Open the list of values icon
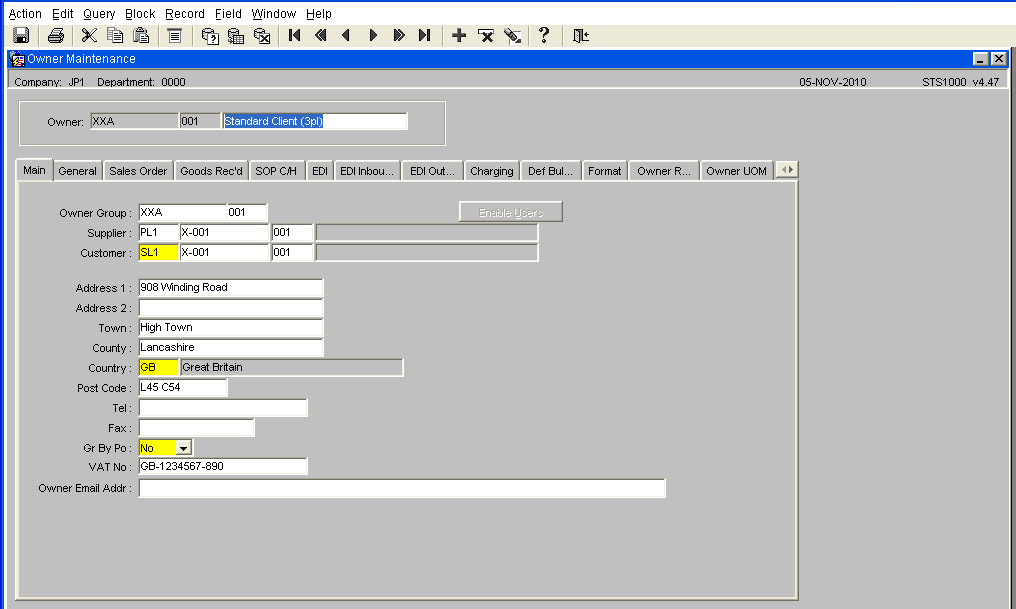This screenshot has width=1016, height=609. (174, 36)
